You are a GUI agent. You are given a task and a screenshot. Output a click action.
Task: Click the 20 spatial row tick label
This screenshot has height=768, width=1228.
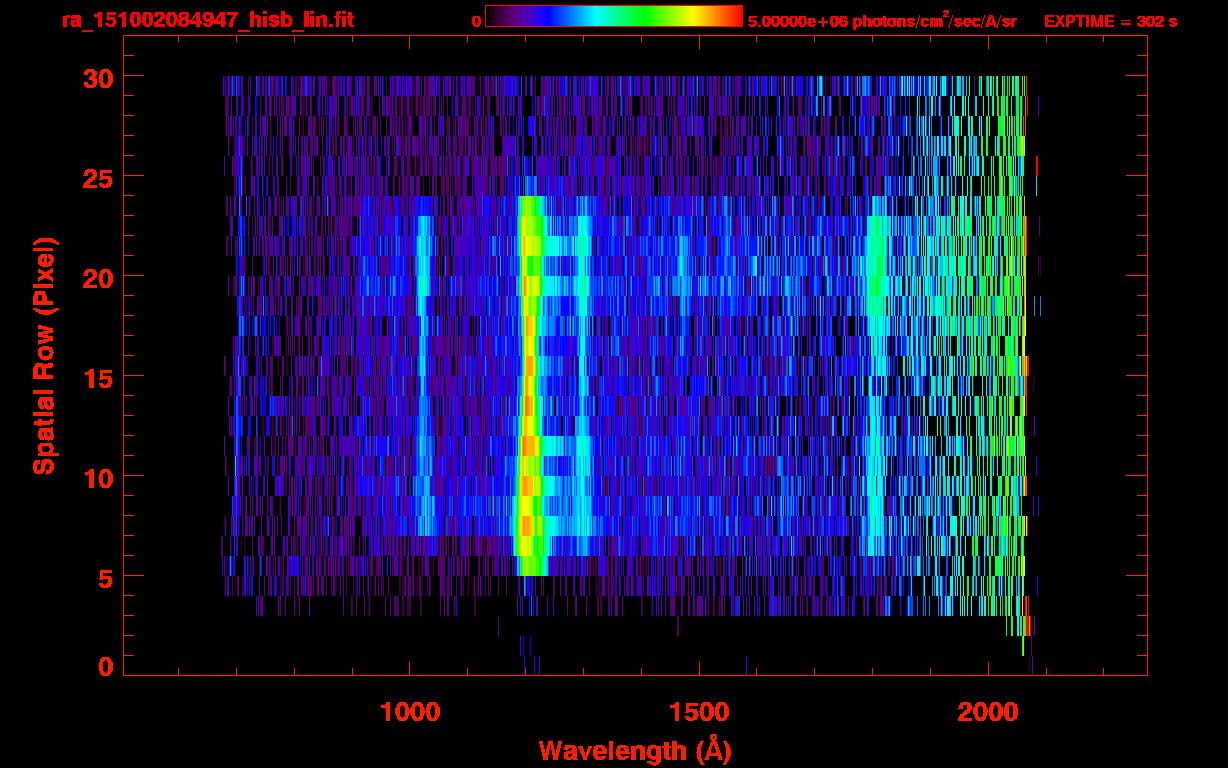click(98, 277)
